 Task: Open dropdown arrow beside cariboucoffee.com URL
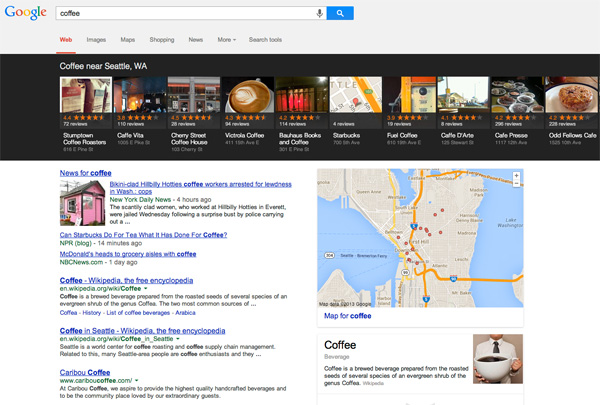click(x=136, y=381)
